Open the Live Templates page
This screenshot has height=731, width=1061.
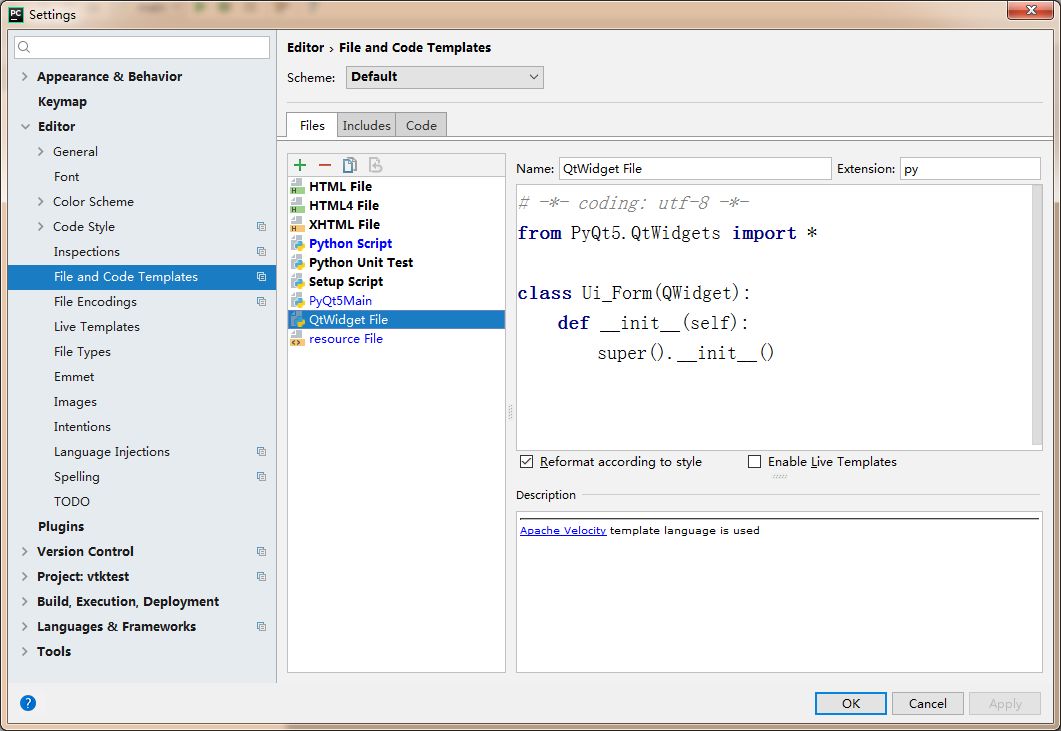pos(97,326)
